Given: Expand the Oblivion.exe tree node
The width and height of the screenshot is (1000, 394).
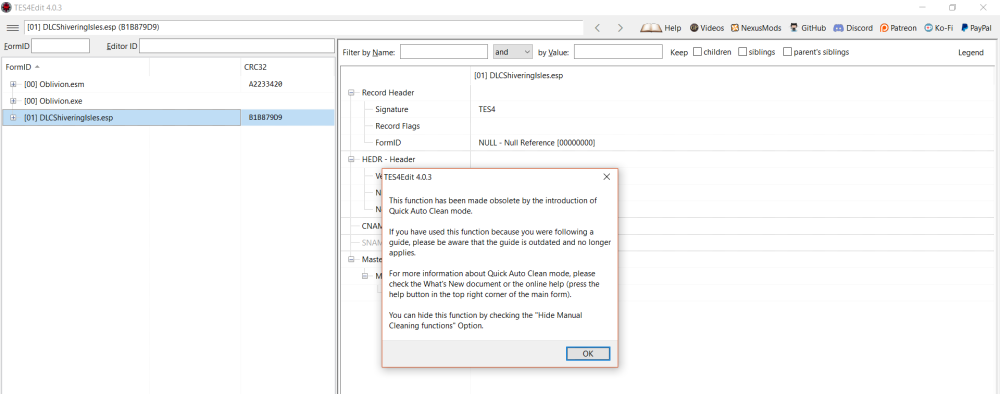Looking at the screenshot, I should point(13,101).
